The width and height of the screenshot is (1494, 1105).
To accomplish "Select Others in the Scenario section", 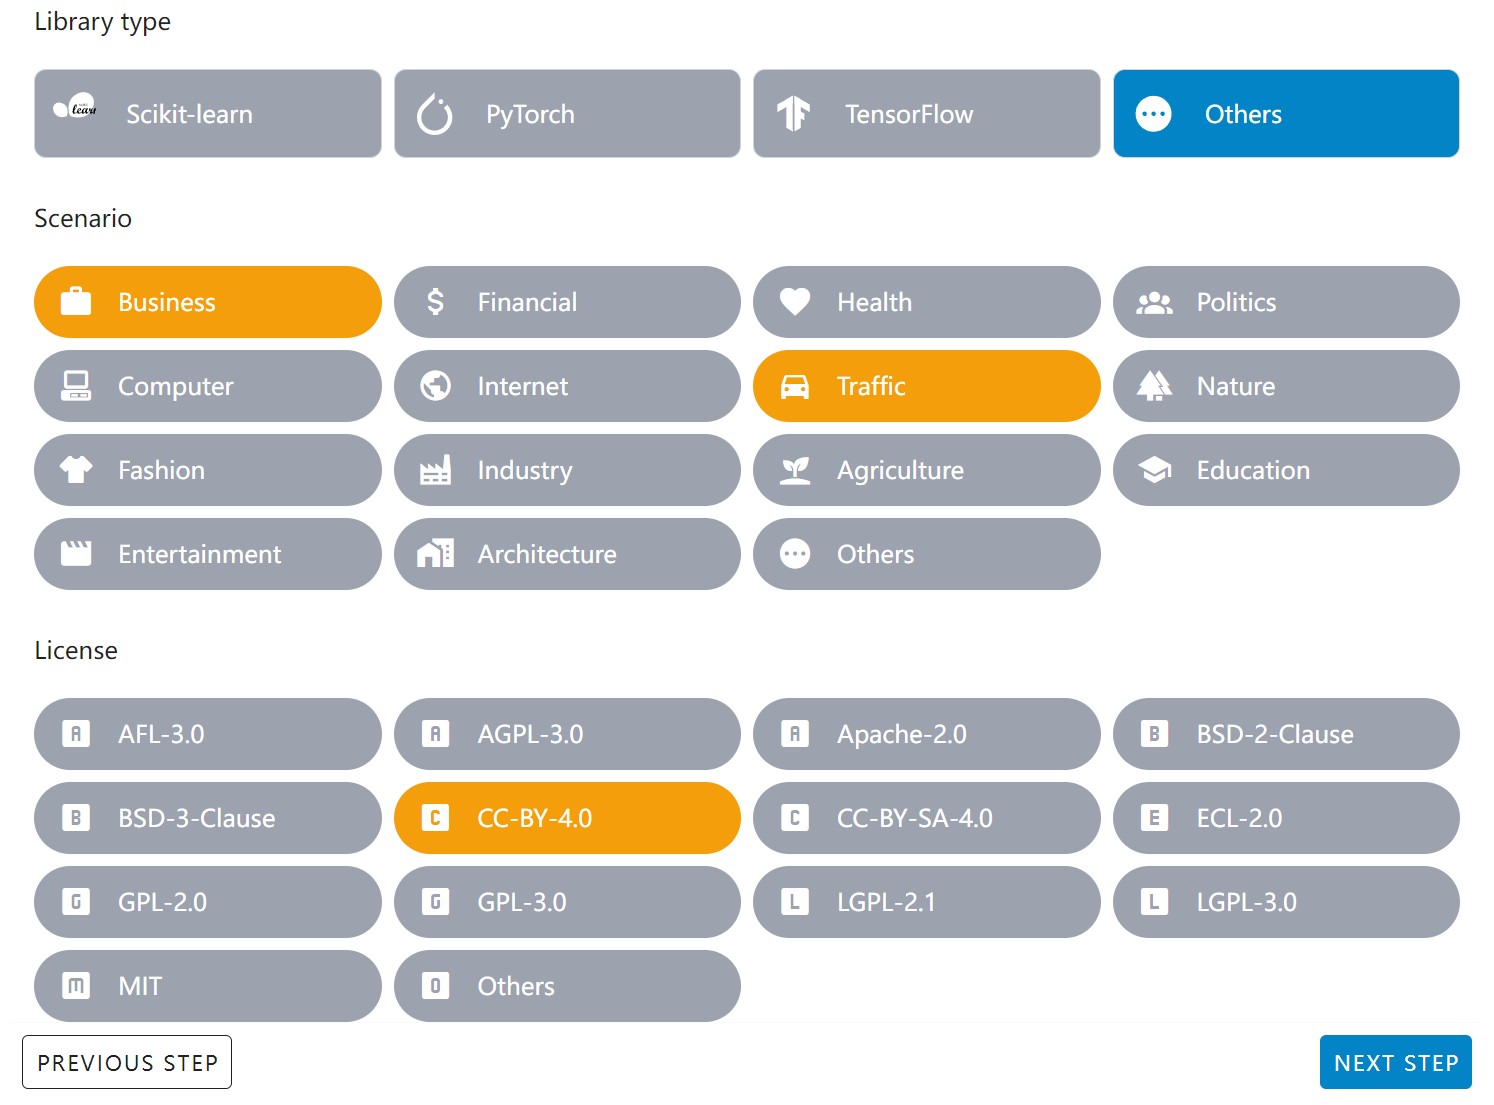I will pyautogui.click(x=927, y=554).
